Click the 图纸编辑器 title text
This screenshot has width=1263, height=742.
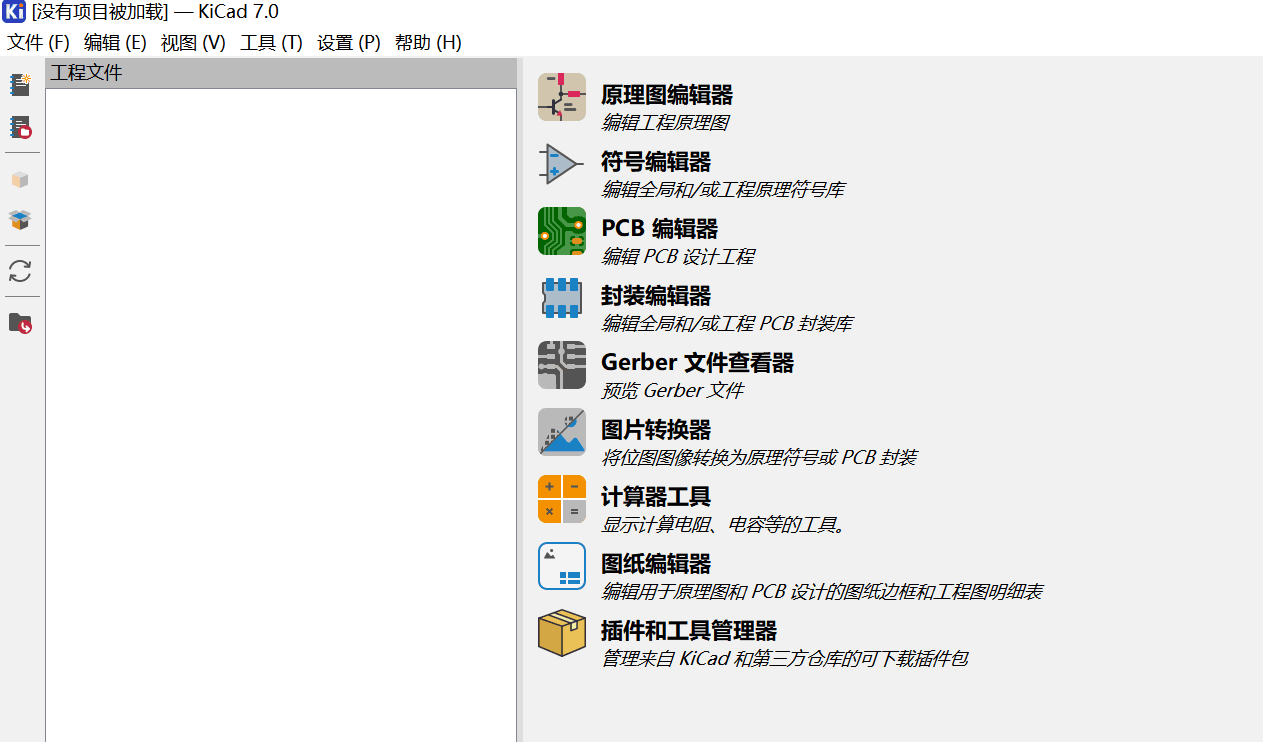point(655,564)
